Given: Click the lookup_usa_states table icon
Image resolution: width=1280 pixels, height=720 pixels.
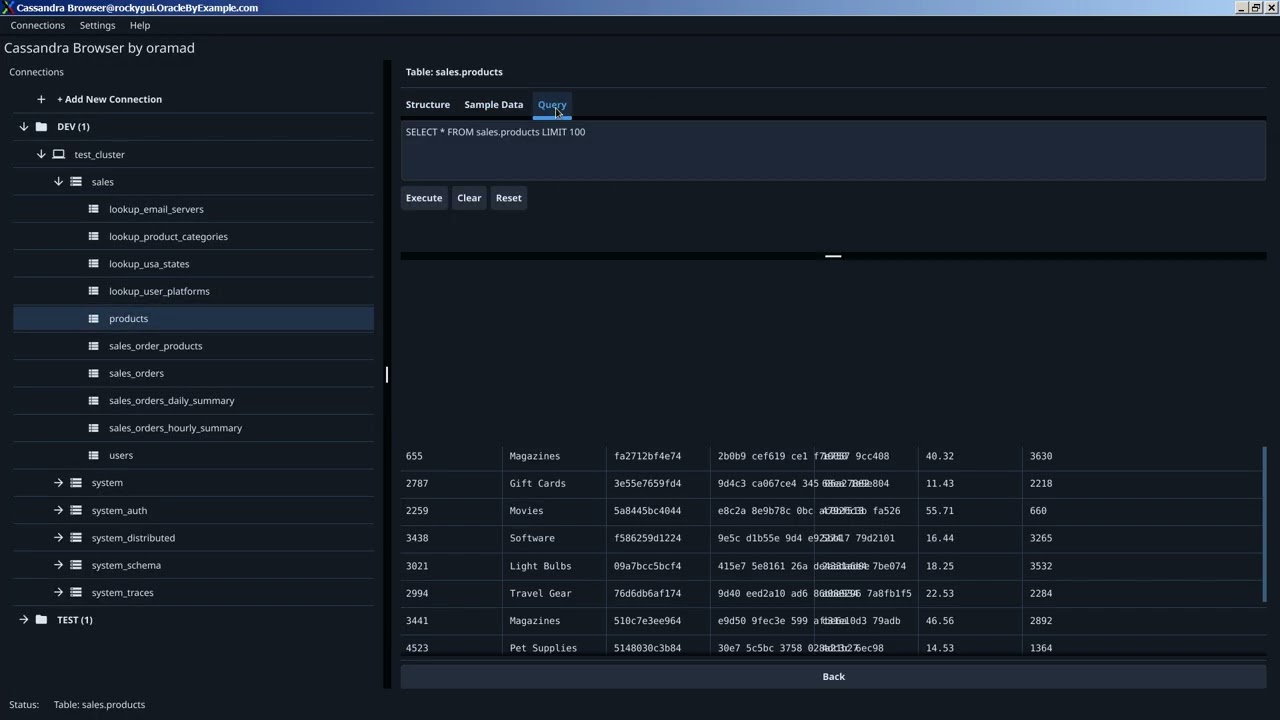Looking at the screenshot, I should coord(94,264).
